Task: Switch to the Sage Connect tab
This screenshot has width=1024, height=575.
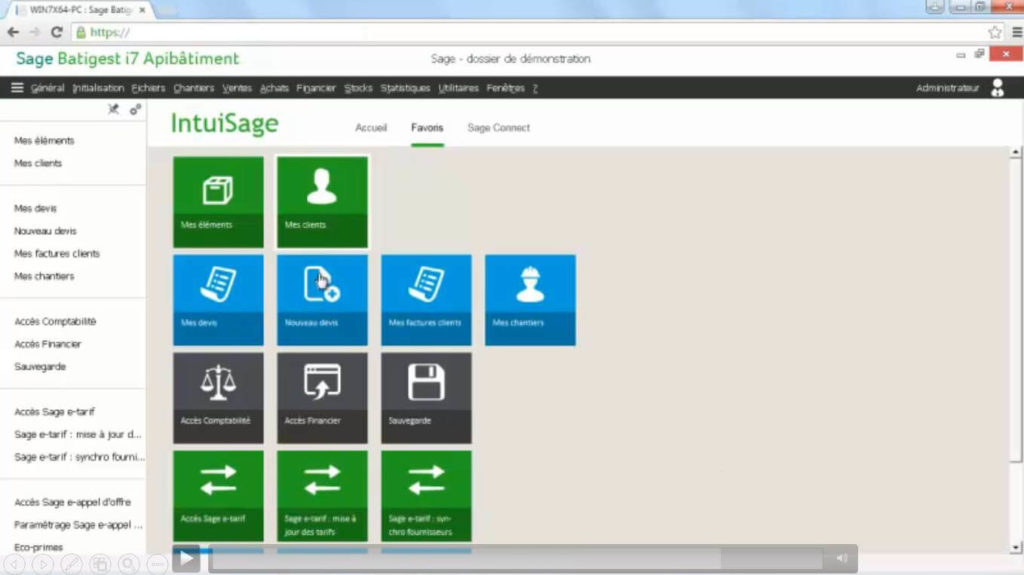Action: pyautogui.click(x=498, y=128)
